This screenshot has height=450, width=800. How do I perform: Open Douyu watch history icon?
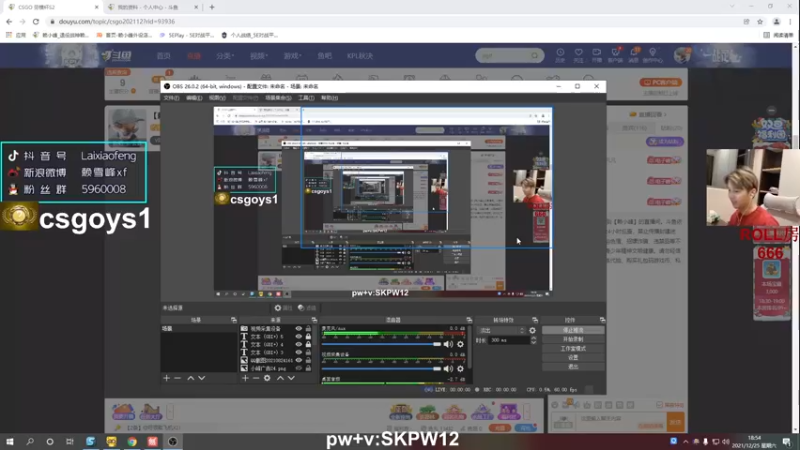pyautogui.click(x=560, y=55)
